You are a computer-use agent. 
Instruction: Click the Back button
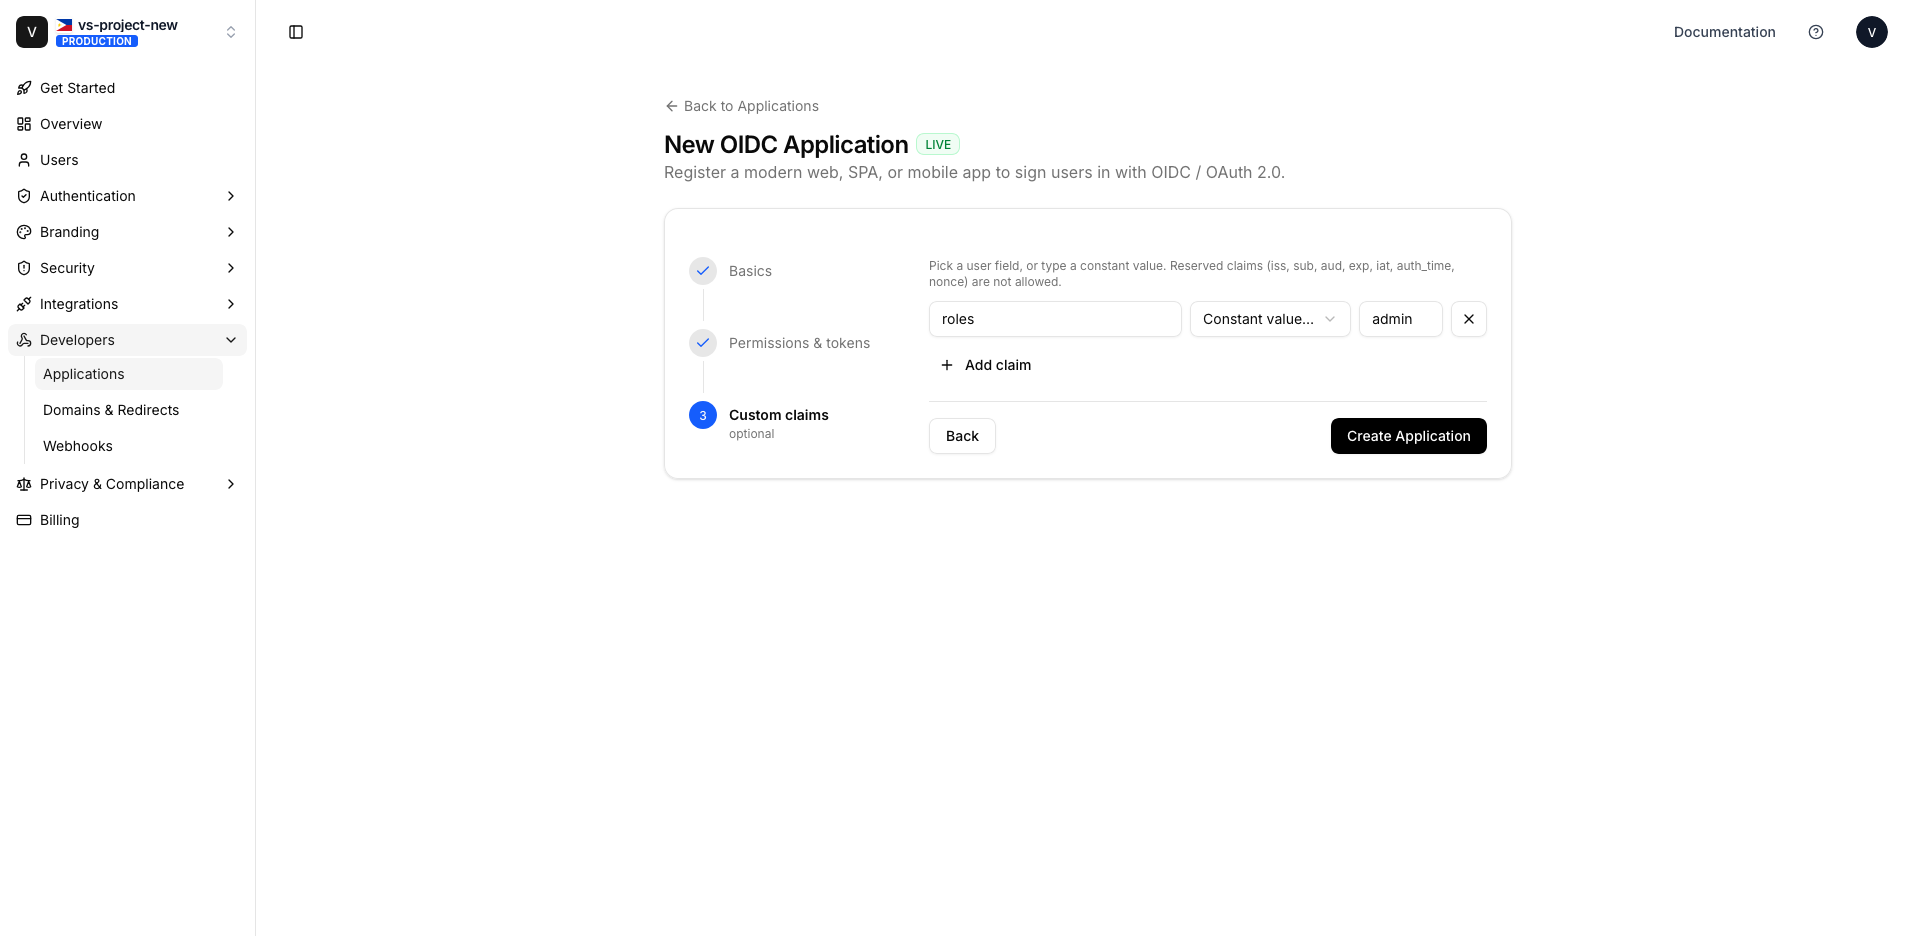(962, 436)
